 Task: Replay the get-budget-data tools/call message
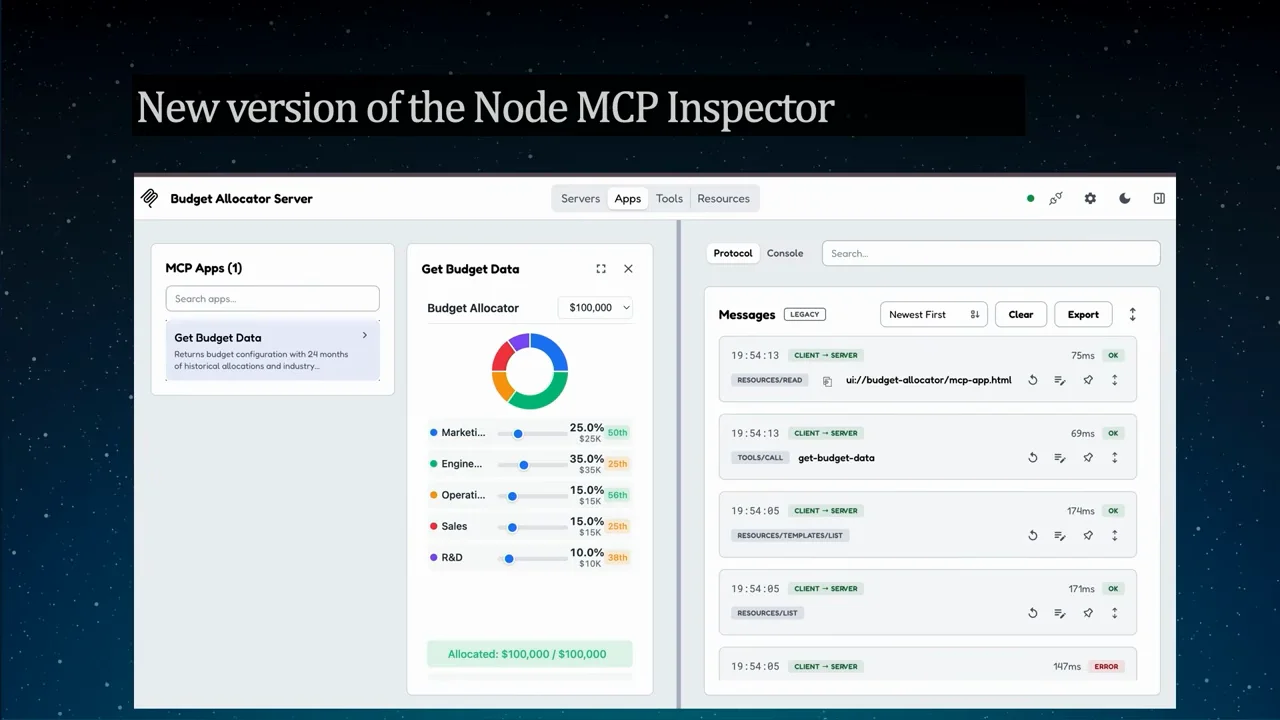coord(1033,458)
